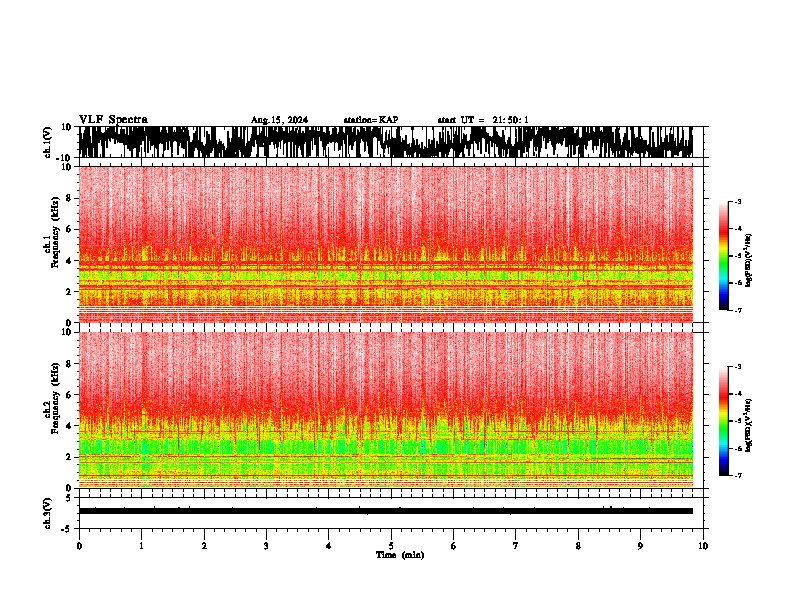792x612 pixels.
Task: Click the "Time (min)" axis label
Action: pos(400,555)
